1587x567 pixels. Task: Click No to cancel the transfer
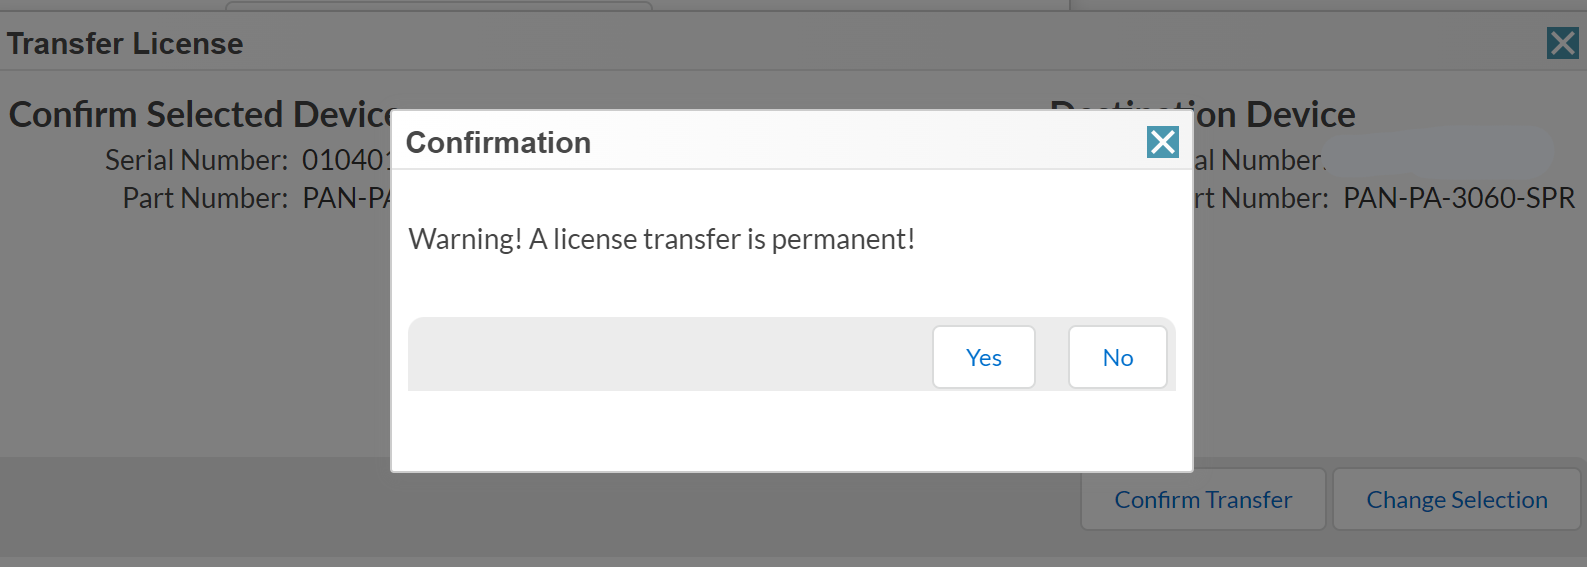click(1117, 357)
